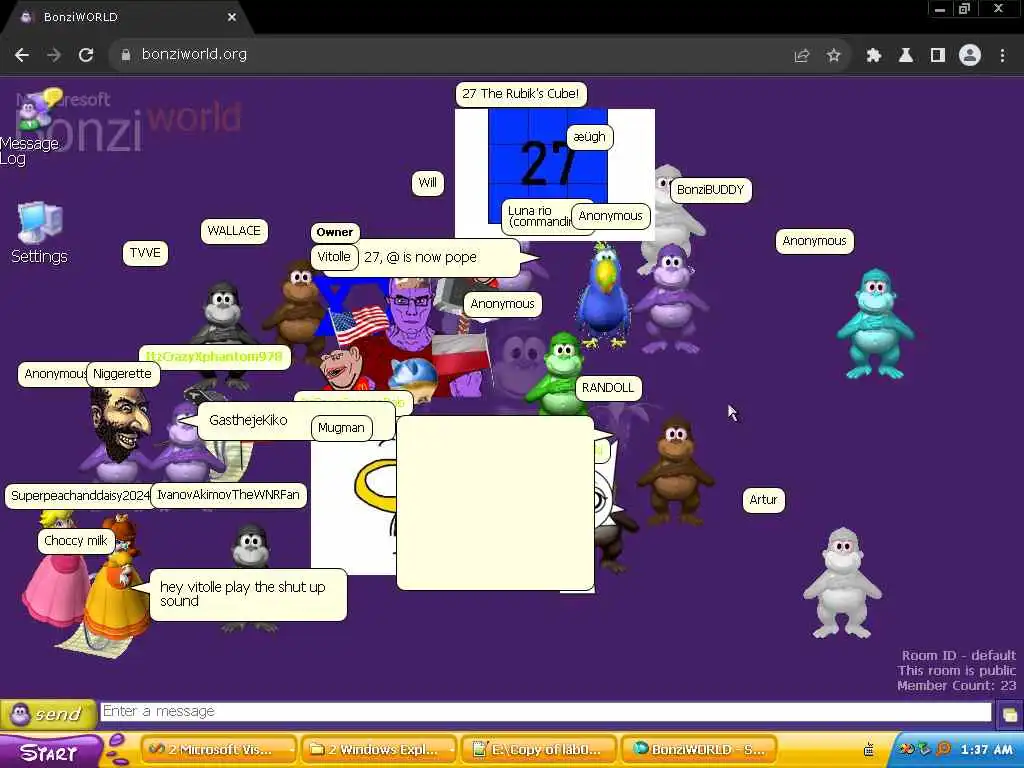Viewport: 1024px width, 768px height.
Task: Select the BonziWORLD browser tab
Action: [x=124, y=18]
